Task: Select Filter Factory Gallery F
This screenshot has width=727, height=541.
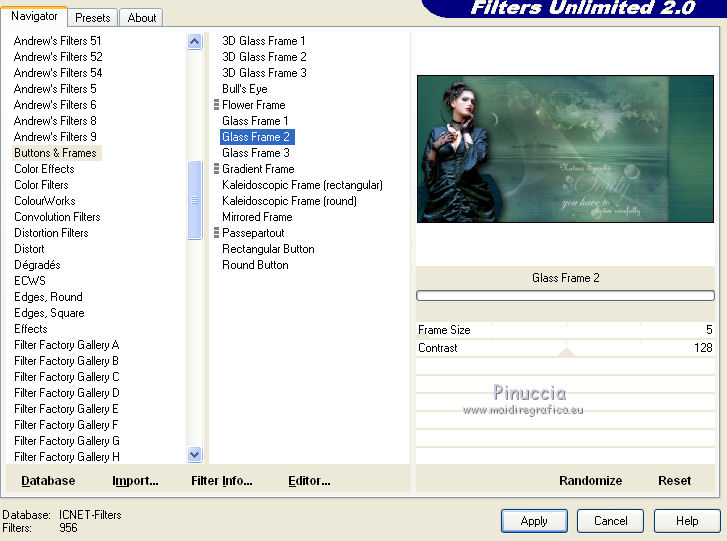Action: [66, 425]
